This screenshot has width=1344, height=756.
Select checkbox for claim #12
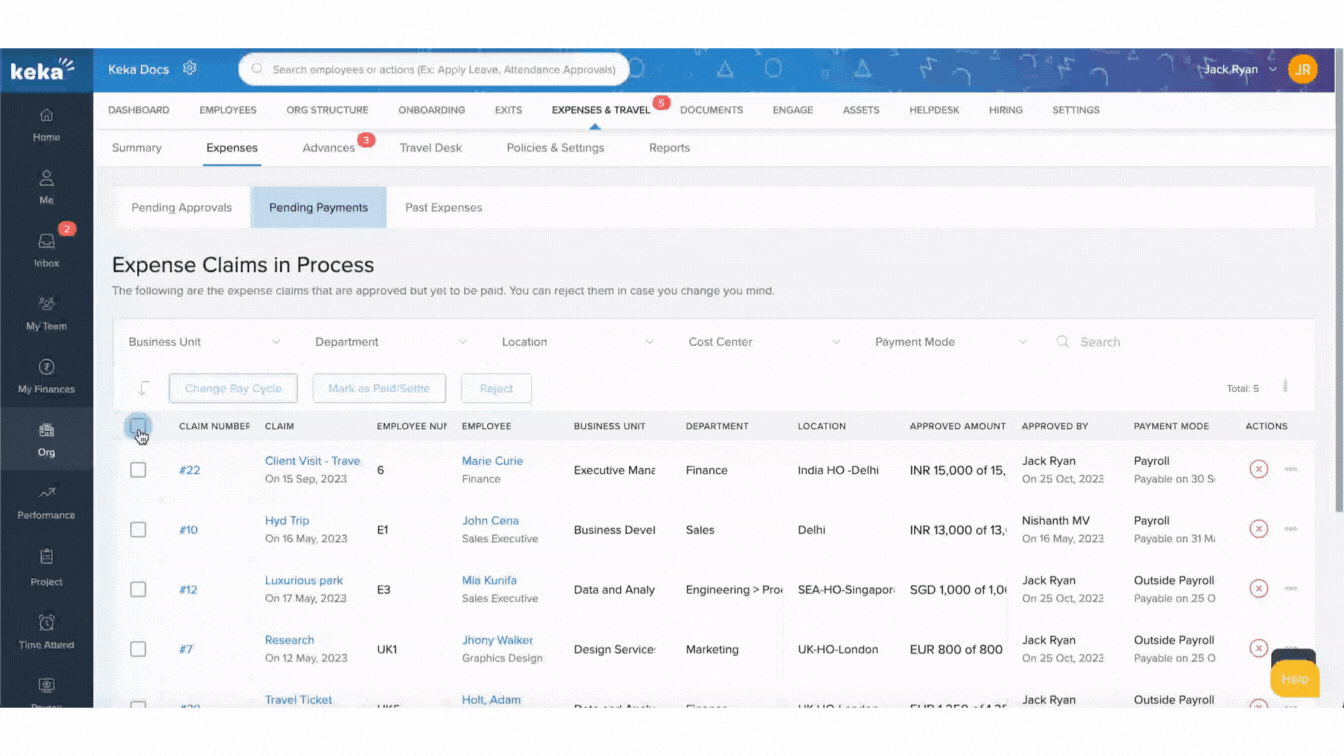point(138,590)
